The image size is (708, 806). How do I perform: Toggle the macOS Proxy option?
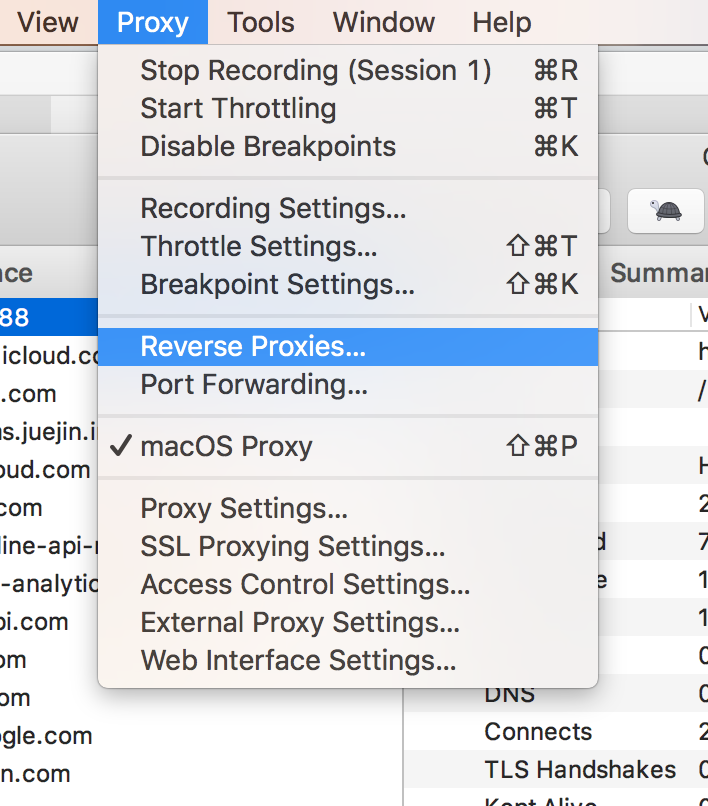[x=226, y=447]
